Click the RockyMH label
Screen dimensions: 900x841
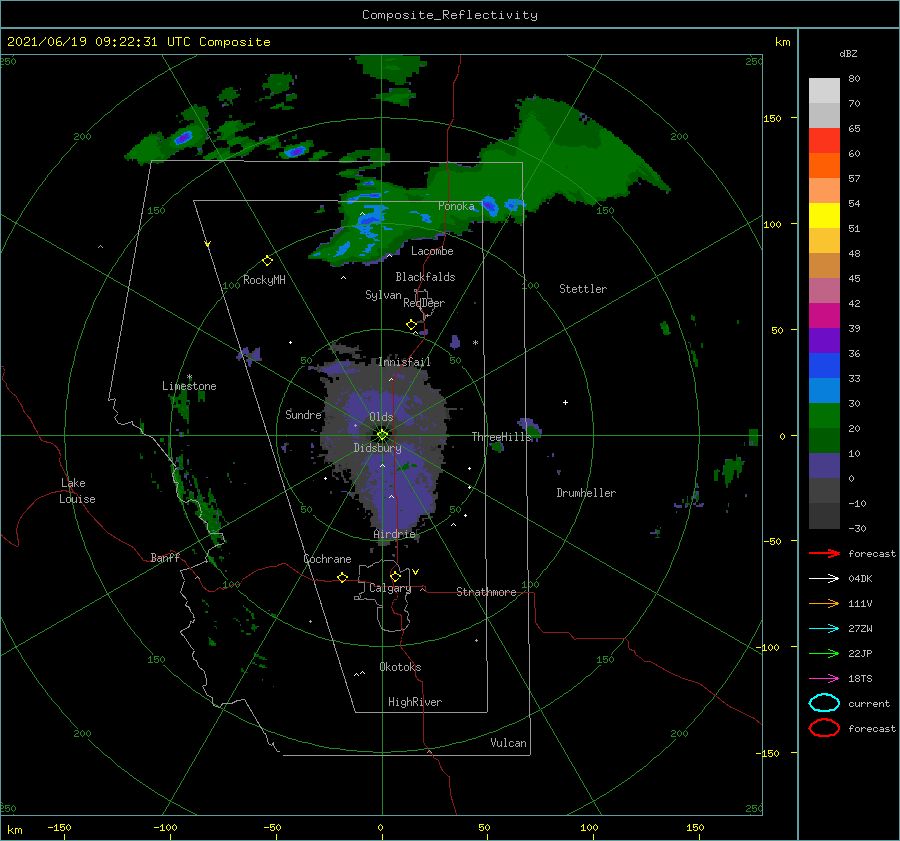coord(264,280)
